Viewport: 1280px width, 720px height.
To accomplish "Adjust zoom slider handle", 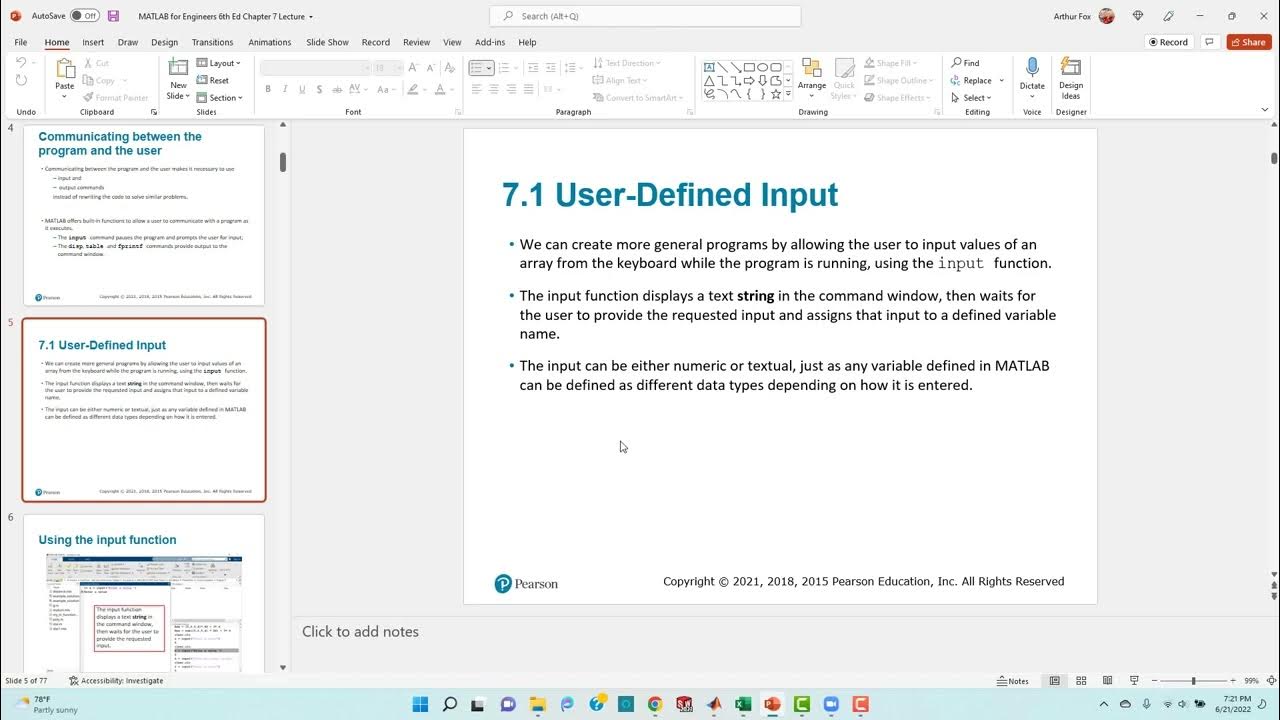I will point(1193,681).
